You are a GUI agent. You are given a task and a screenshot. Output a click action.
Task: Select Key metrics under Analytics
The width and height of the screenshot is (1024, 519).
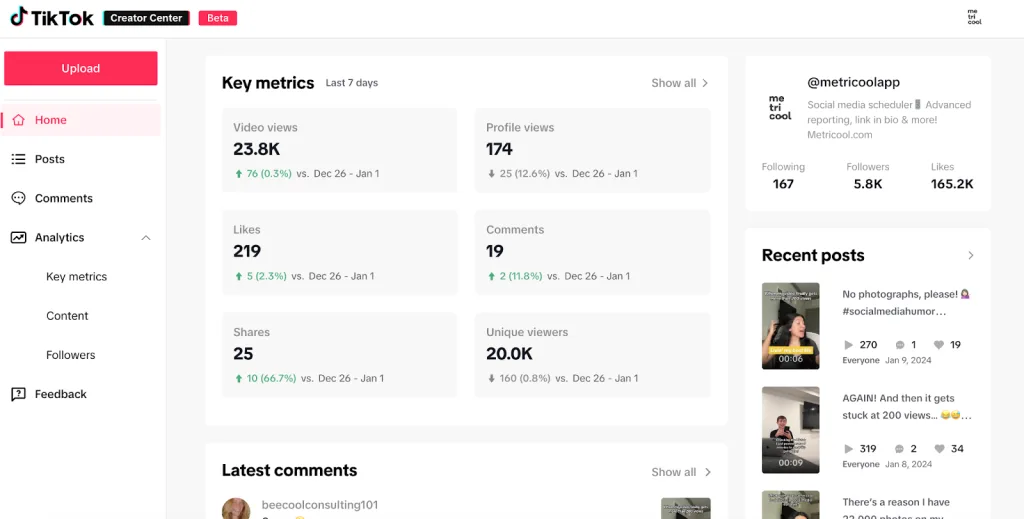click(76, 277)
